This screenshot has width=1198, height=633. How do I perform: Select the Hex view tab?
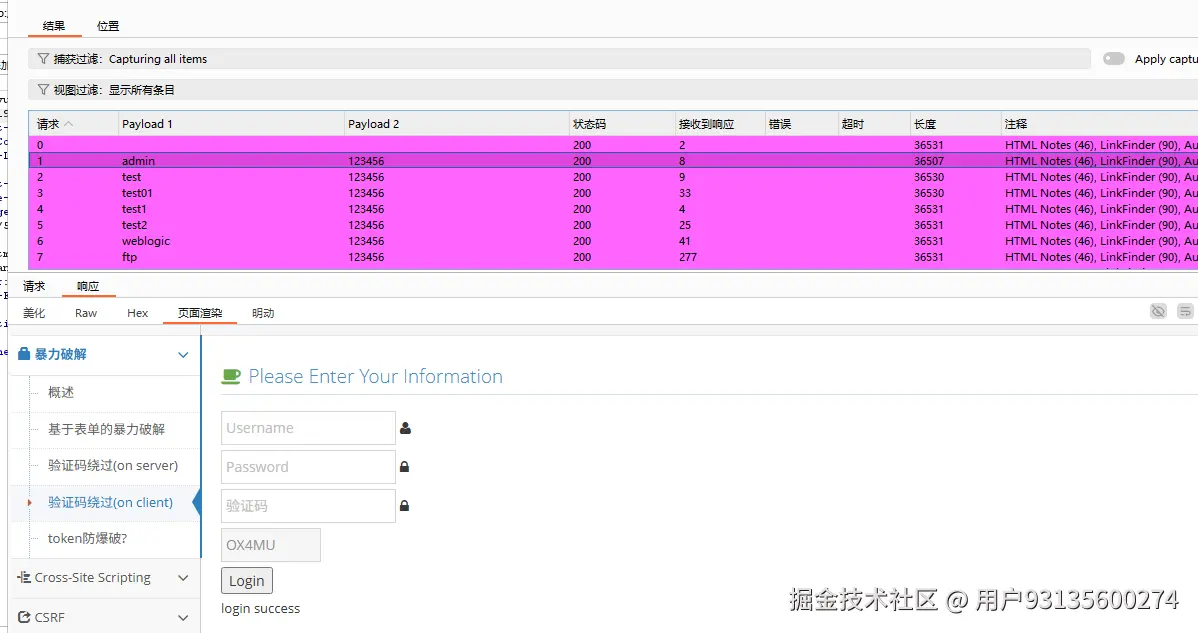pyautogui.click(x=138, y=313)
